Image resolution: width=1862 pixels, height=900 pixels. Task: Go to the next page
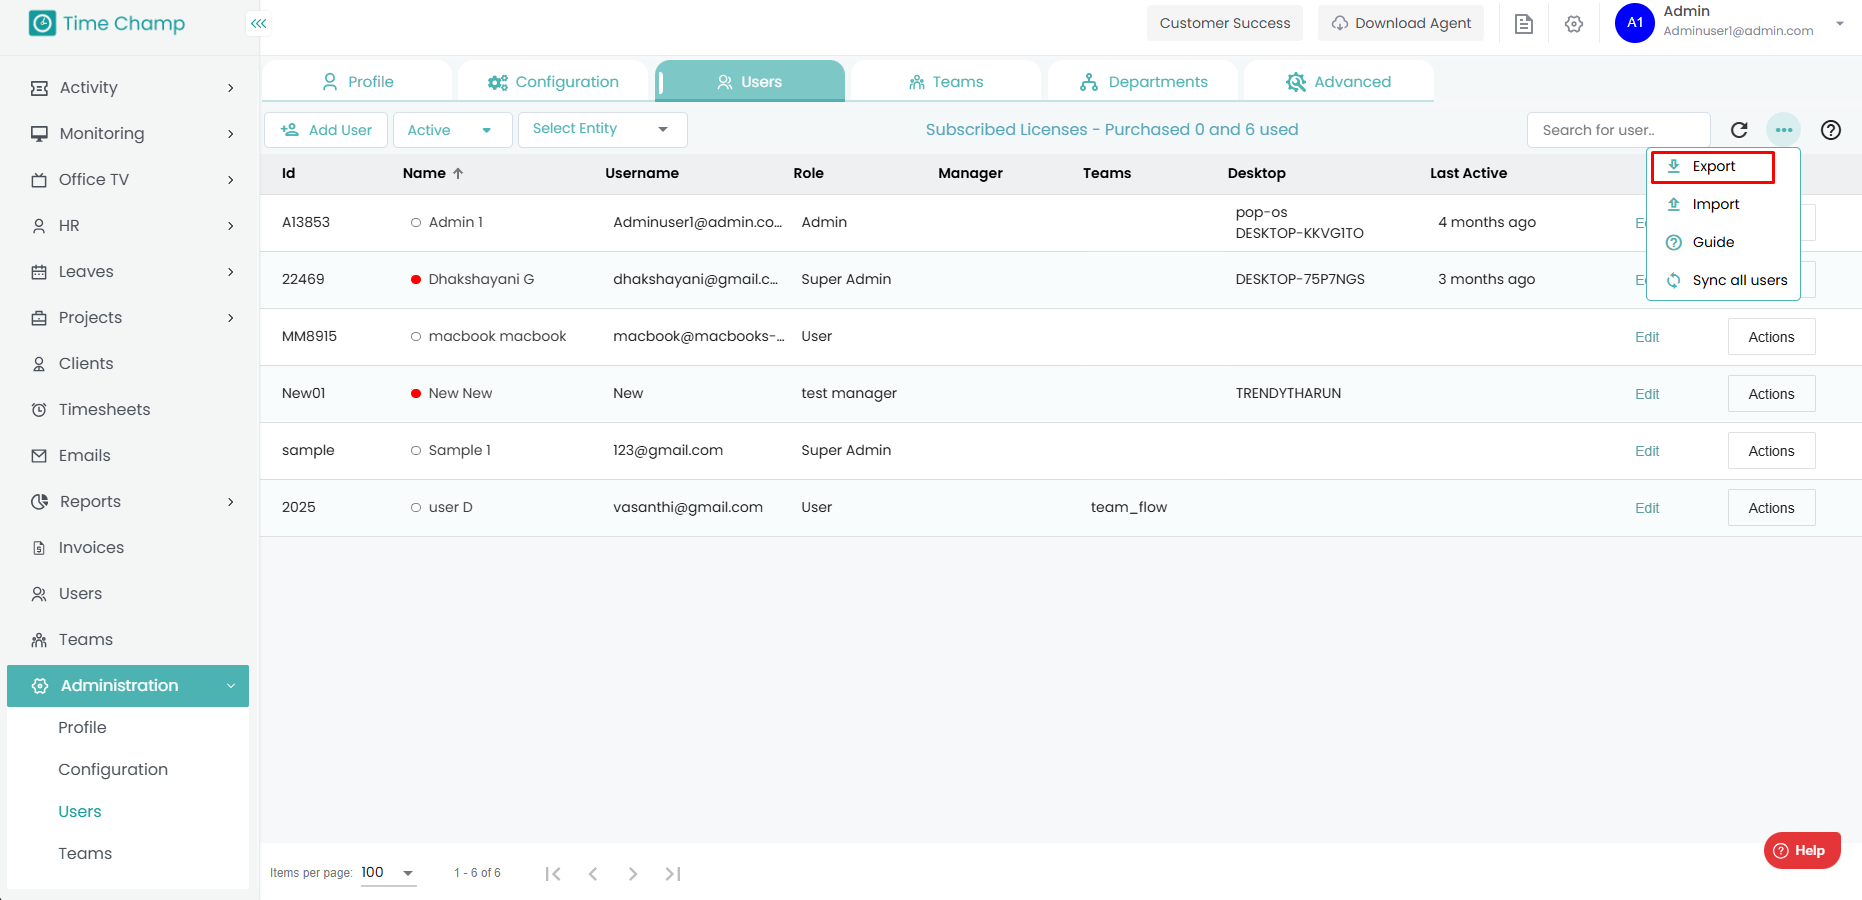coord(633,874)
